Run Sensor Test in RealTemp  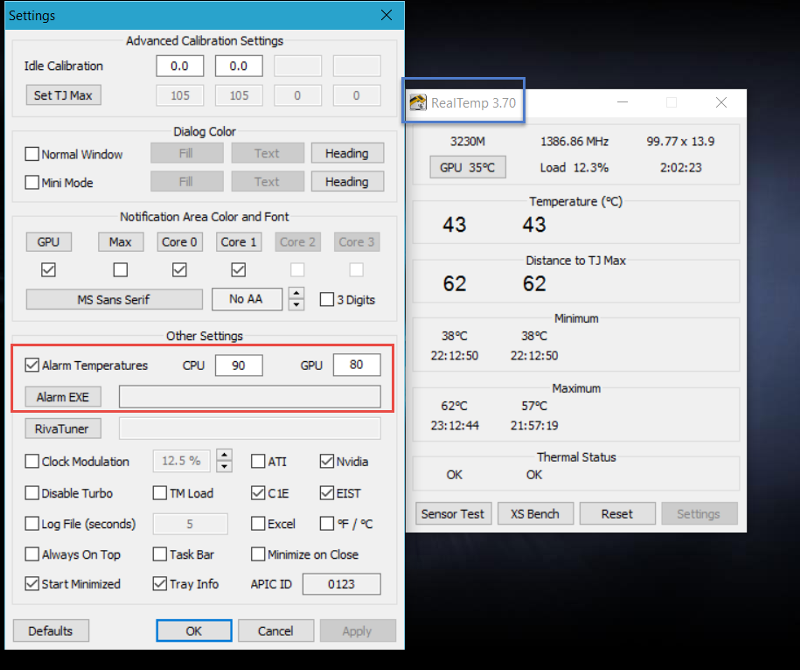click(x=453, y=514)
